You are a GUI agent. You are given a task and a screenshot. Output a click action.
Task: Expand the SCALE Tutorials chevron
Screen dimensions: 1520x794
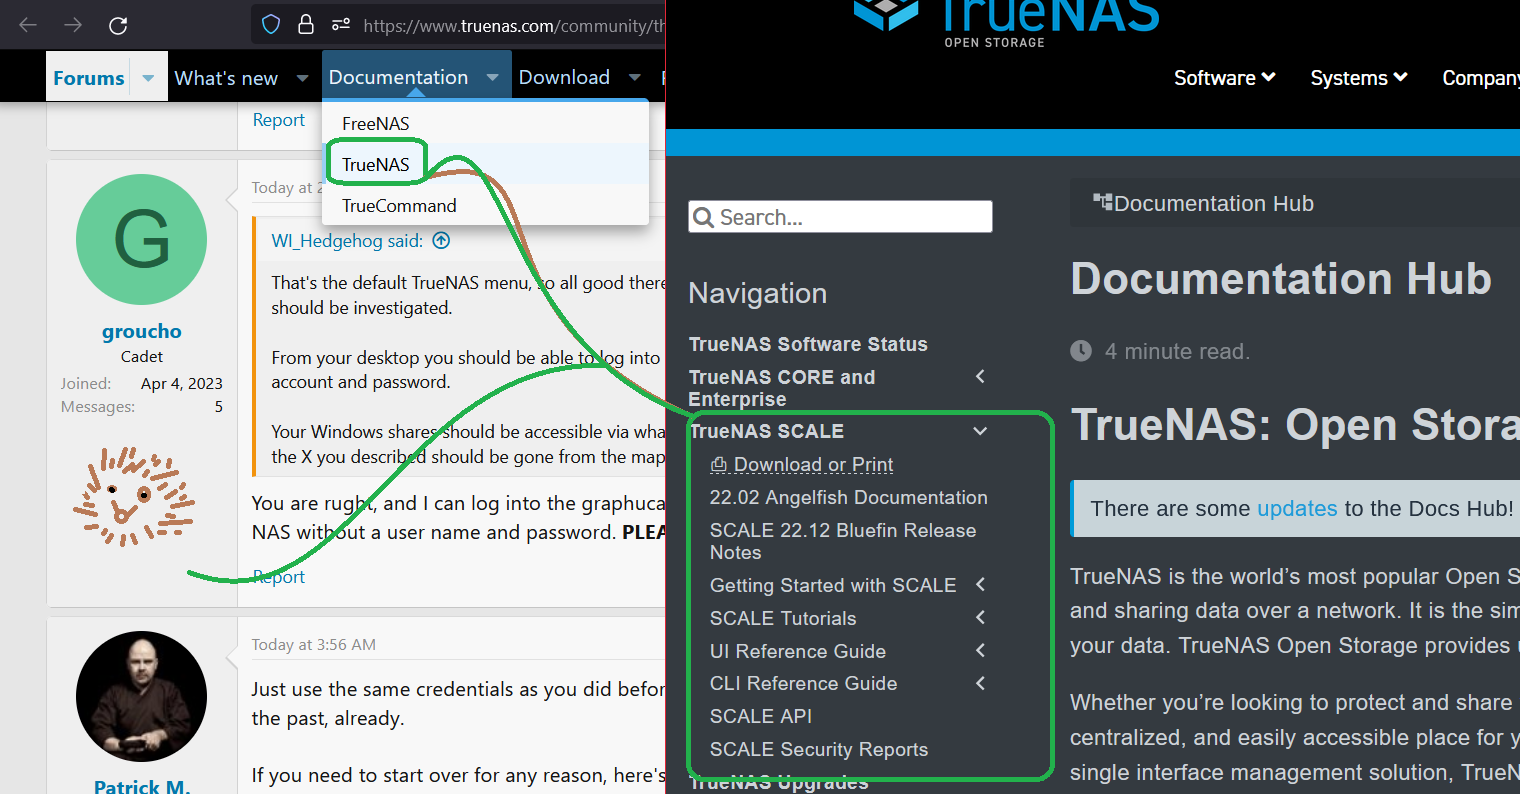(980, 617)
